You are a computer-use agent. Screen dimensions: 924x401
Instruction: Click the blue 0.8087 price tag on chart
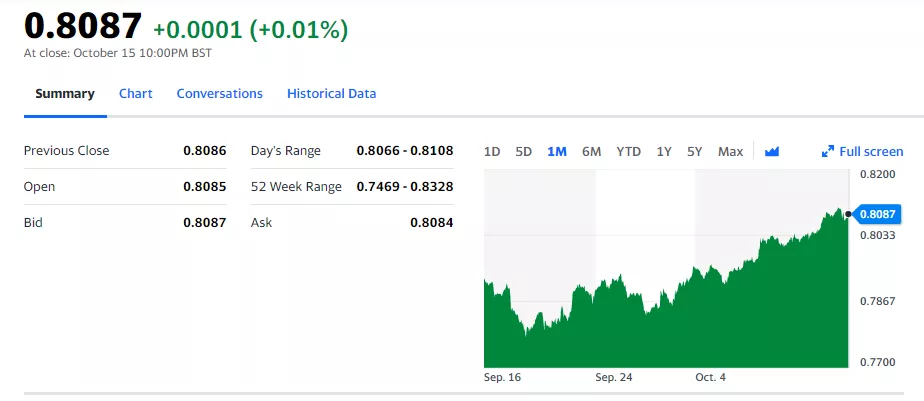[877, 214]
